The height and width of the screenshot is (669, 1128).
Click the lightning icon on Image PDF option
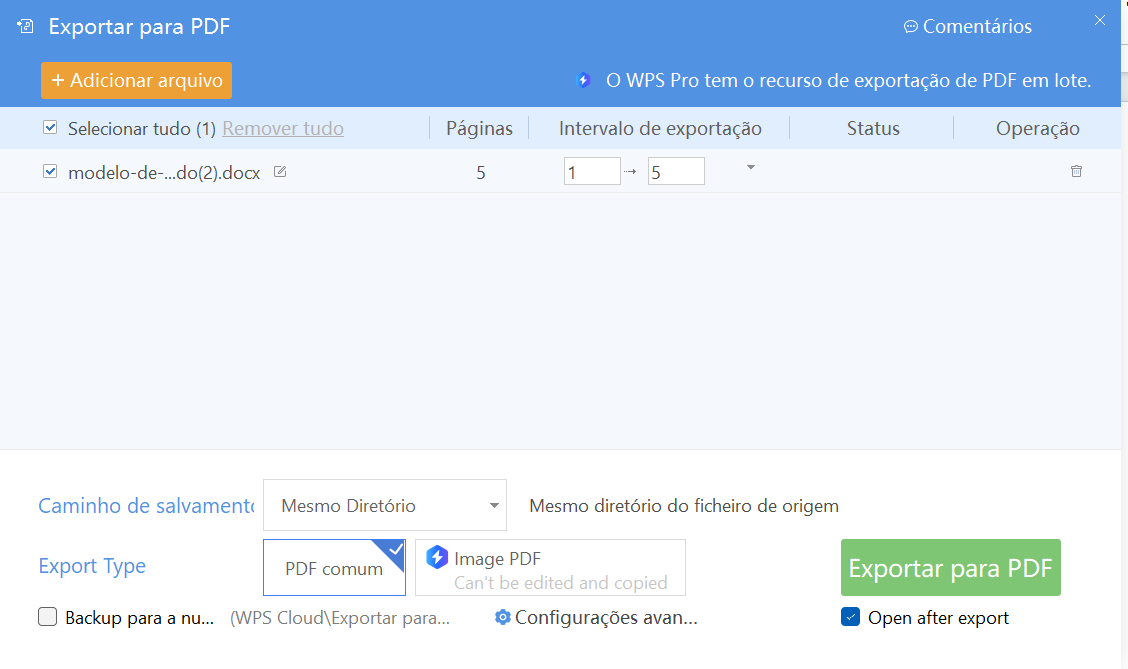point(438,558)
